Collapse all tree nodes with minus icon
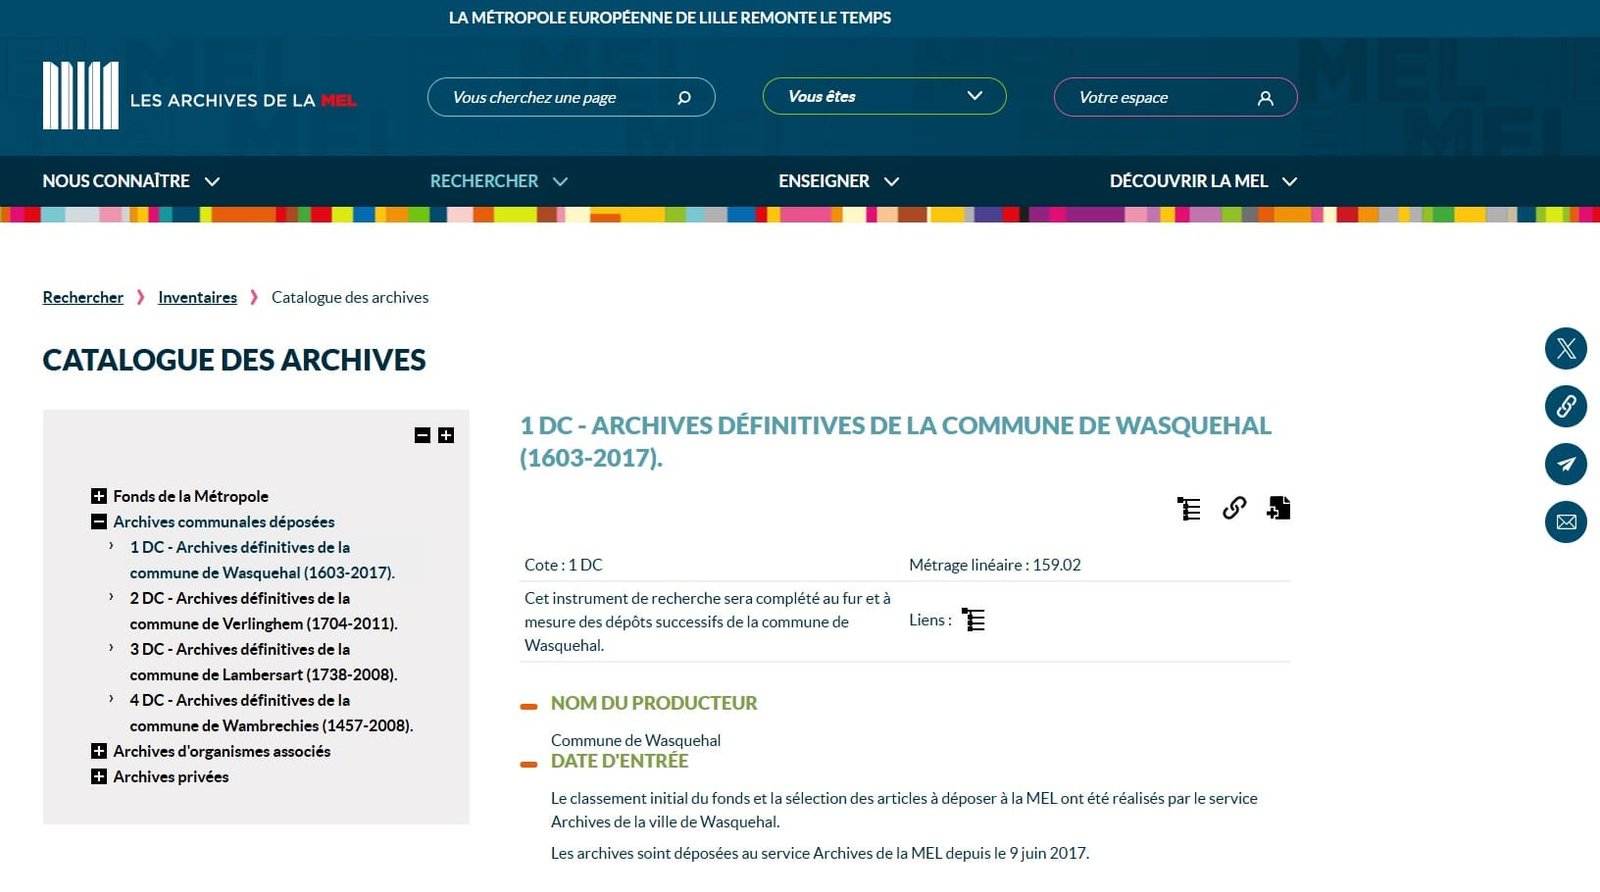The height and width of the screenshot is (892, 1600). click(422, 435)
